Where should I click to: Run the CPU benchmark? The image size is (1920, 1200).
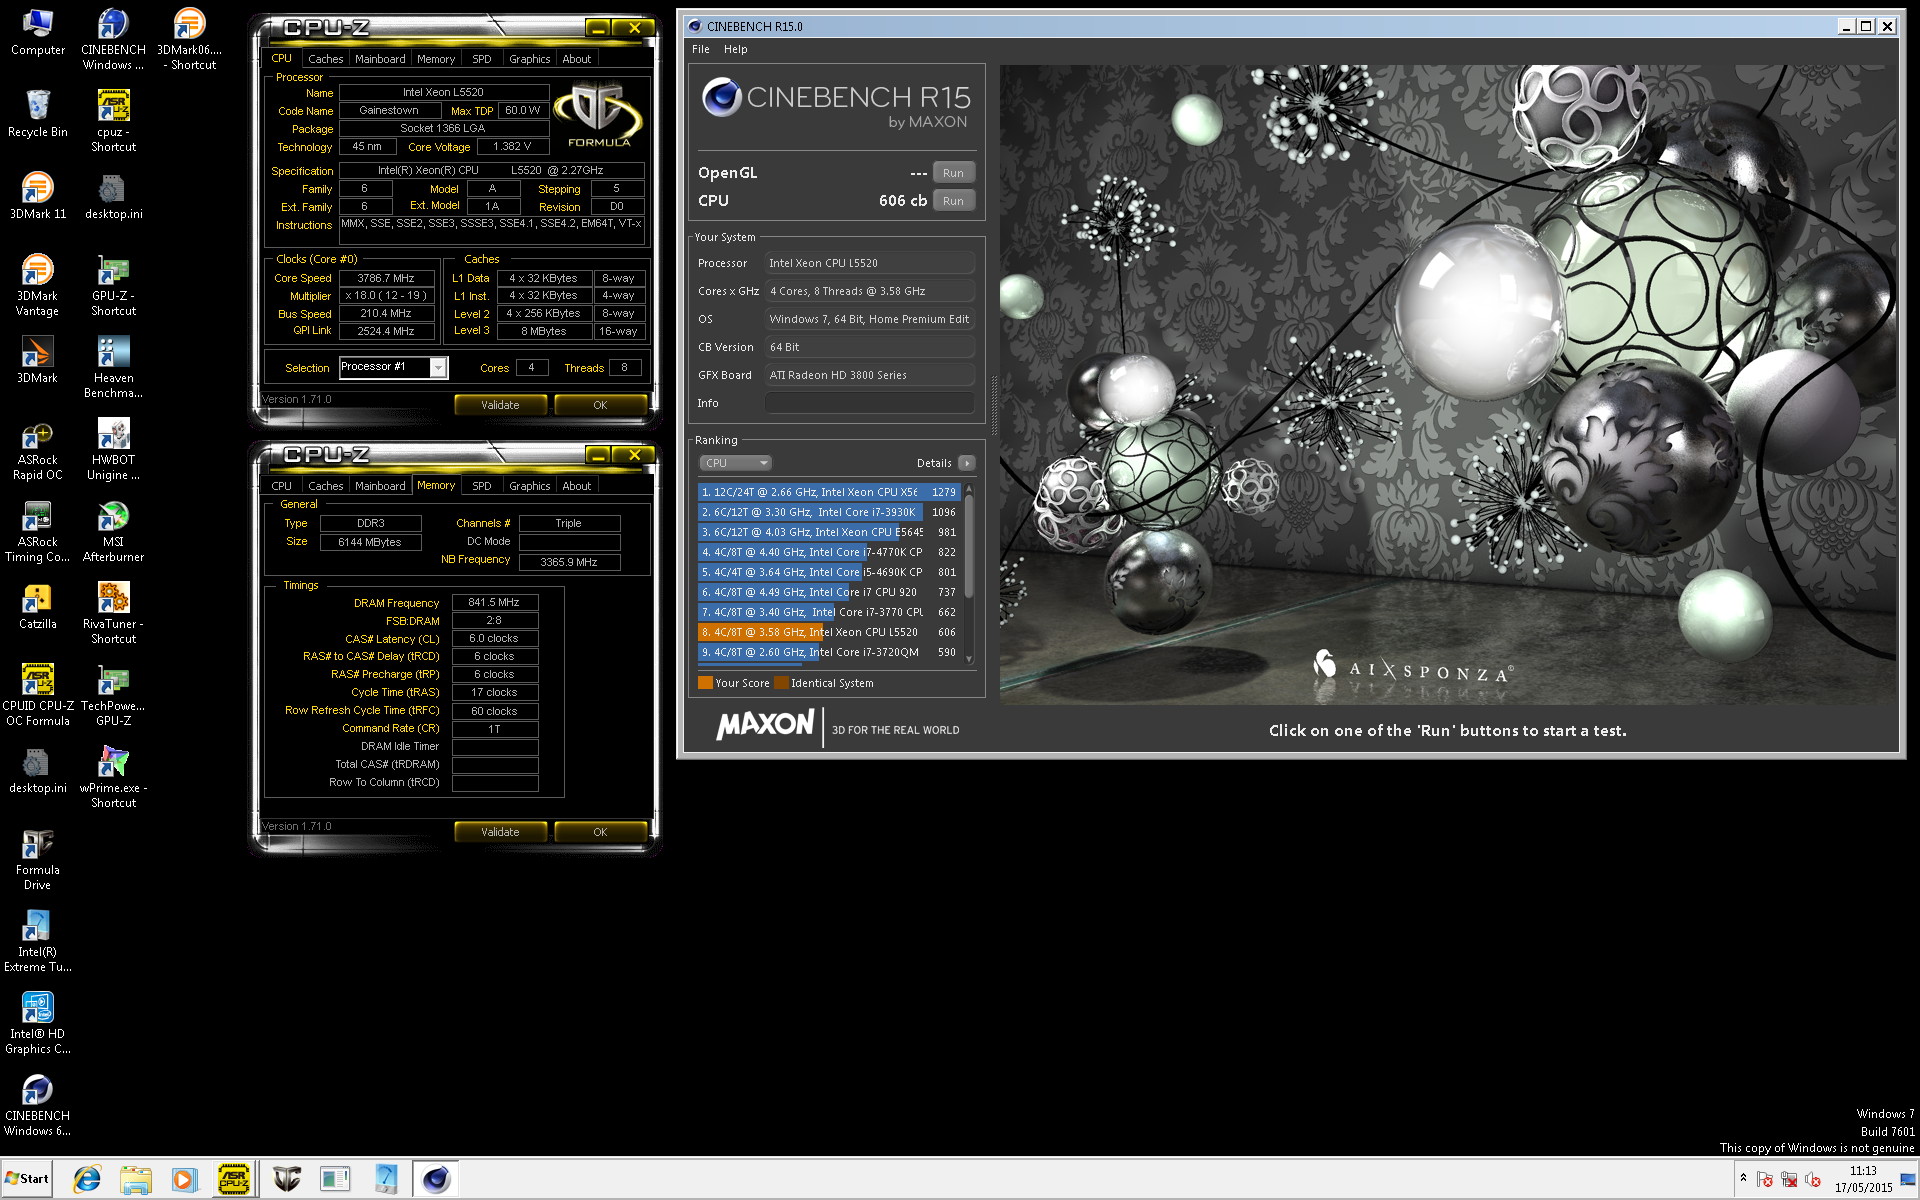[x=953, y=201]
